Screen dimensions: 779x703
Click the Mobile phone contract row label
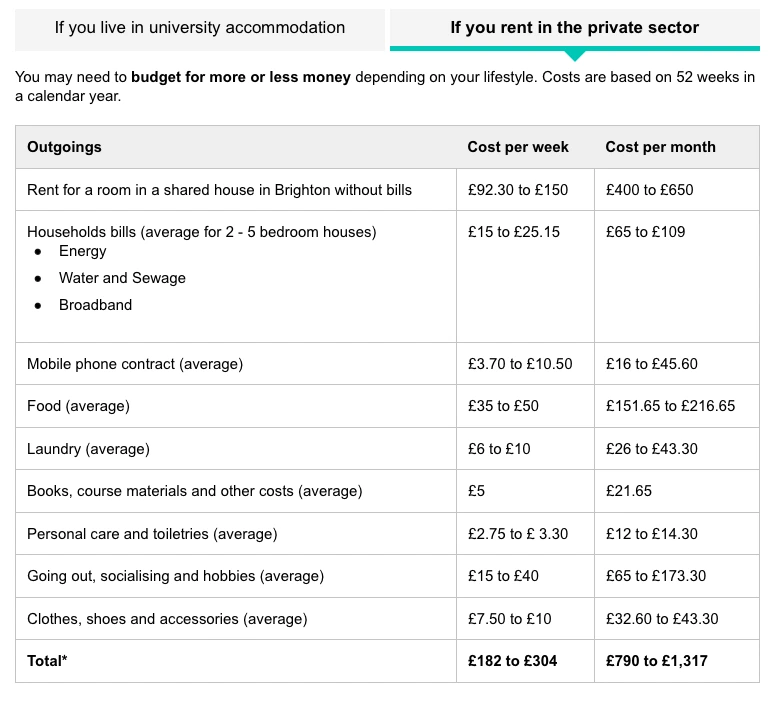pyautogui.click(x=135, y=364)
